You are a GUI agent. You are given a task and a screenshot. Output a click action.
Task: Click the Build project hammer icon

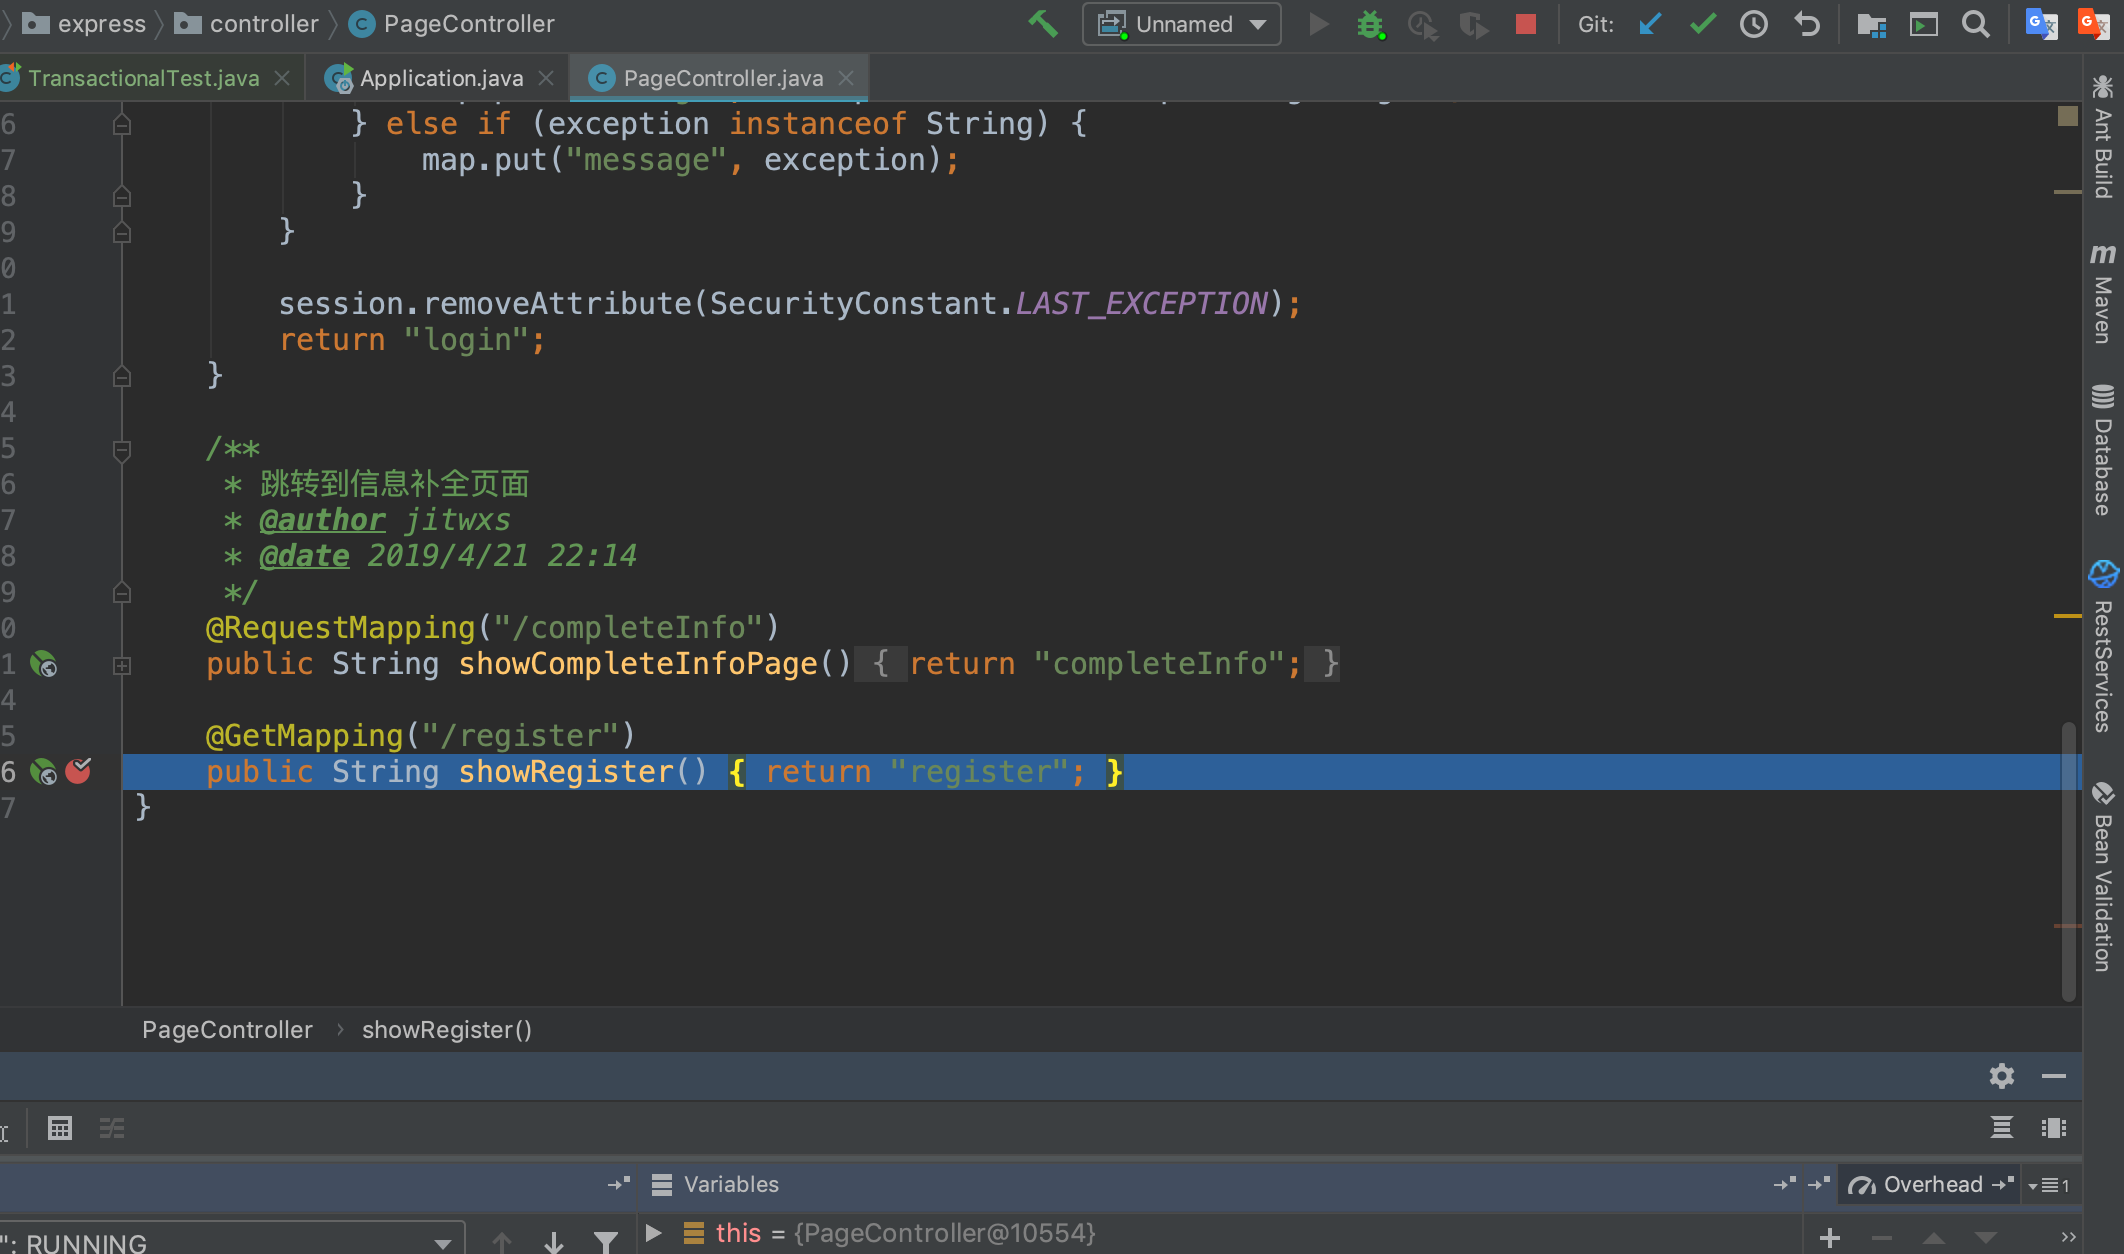pos(1042,23)
